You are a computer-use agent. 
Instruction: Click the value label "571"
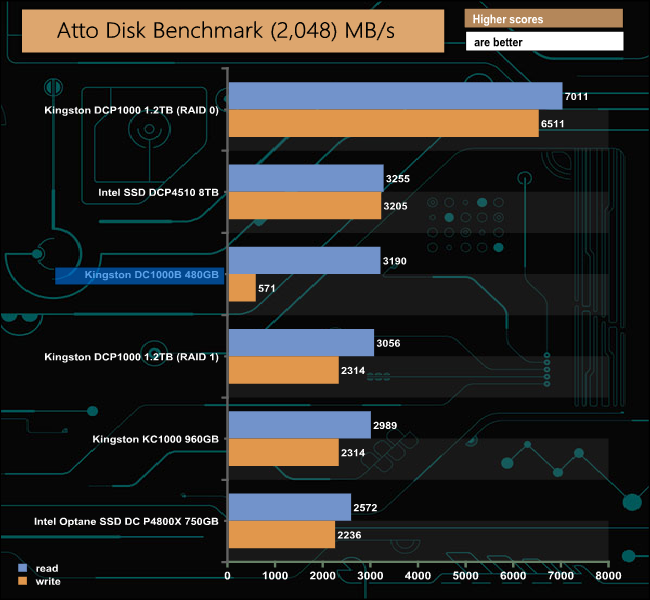(x=267, y=288)
